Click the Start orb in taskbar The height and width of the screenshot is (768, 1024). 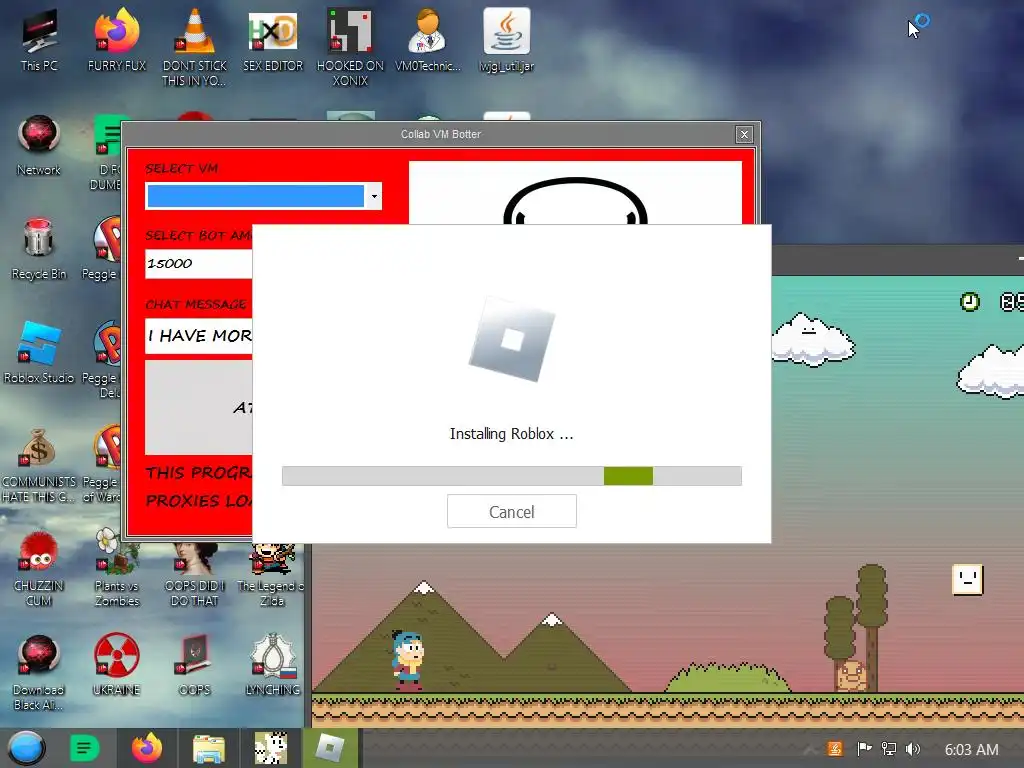coord(26,748)
